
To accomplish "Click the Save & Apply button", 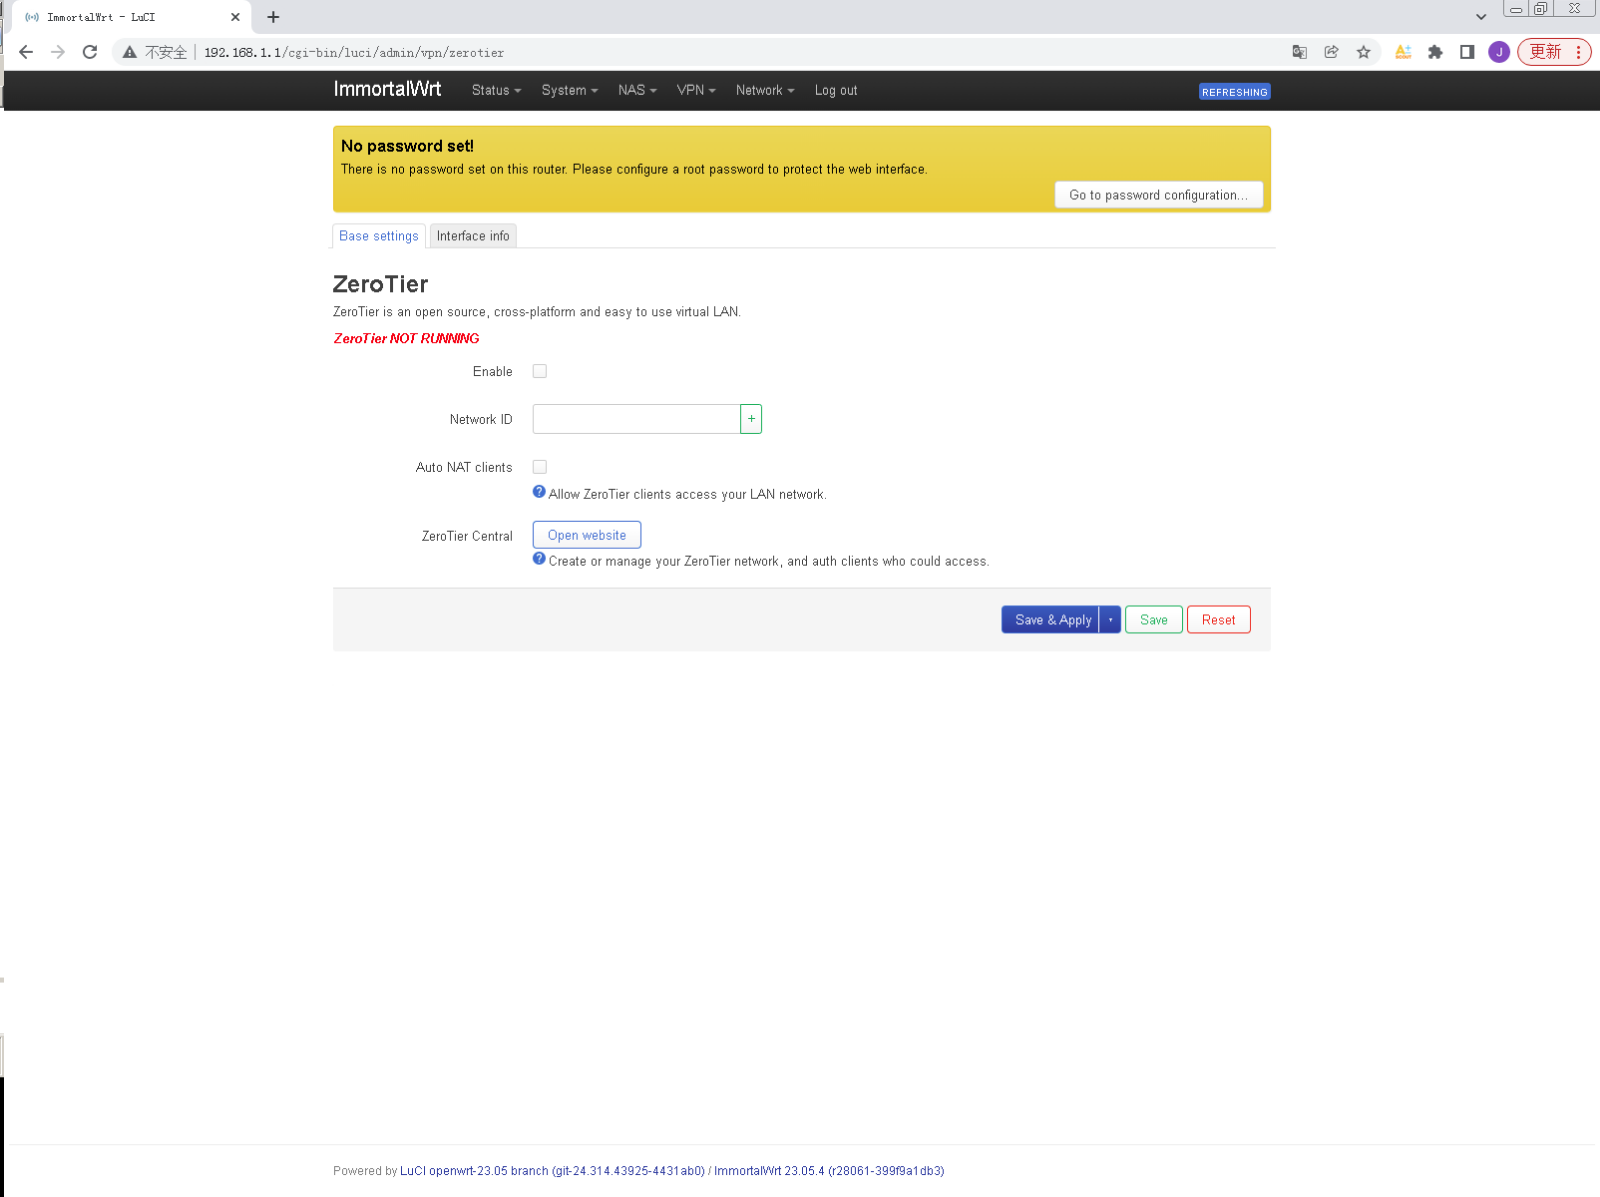I will [x=1052, y=620].
